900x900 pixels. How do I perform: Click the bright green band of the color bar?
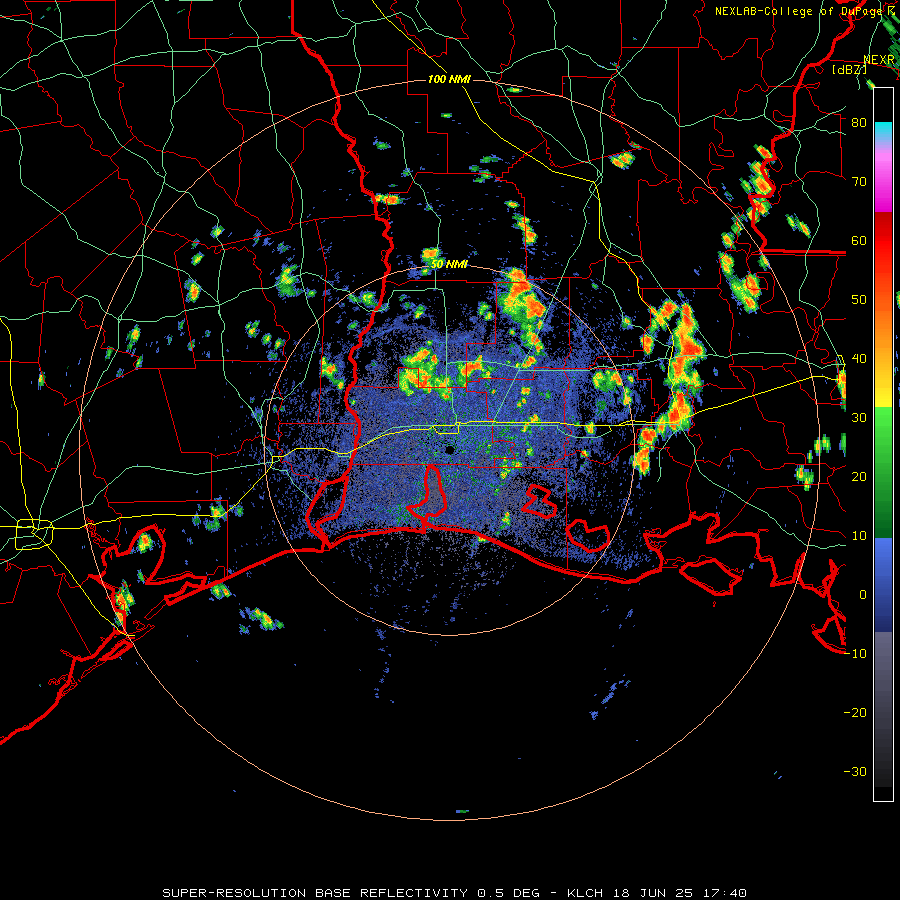coord(883,424)
